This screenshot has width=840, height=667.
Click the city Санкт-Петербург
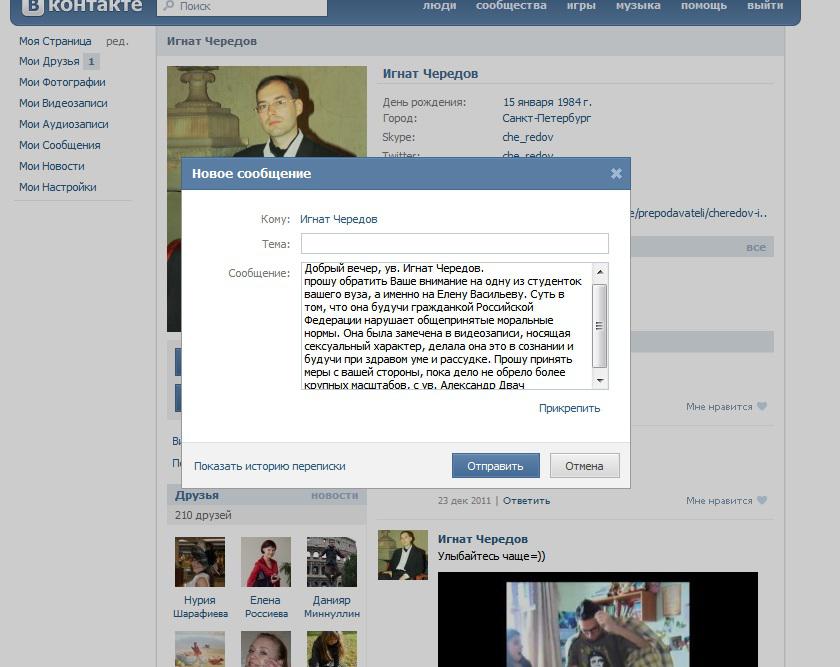(x=546, y=118)
